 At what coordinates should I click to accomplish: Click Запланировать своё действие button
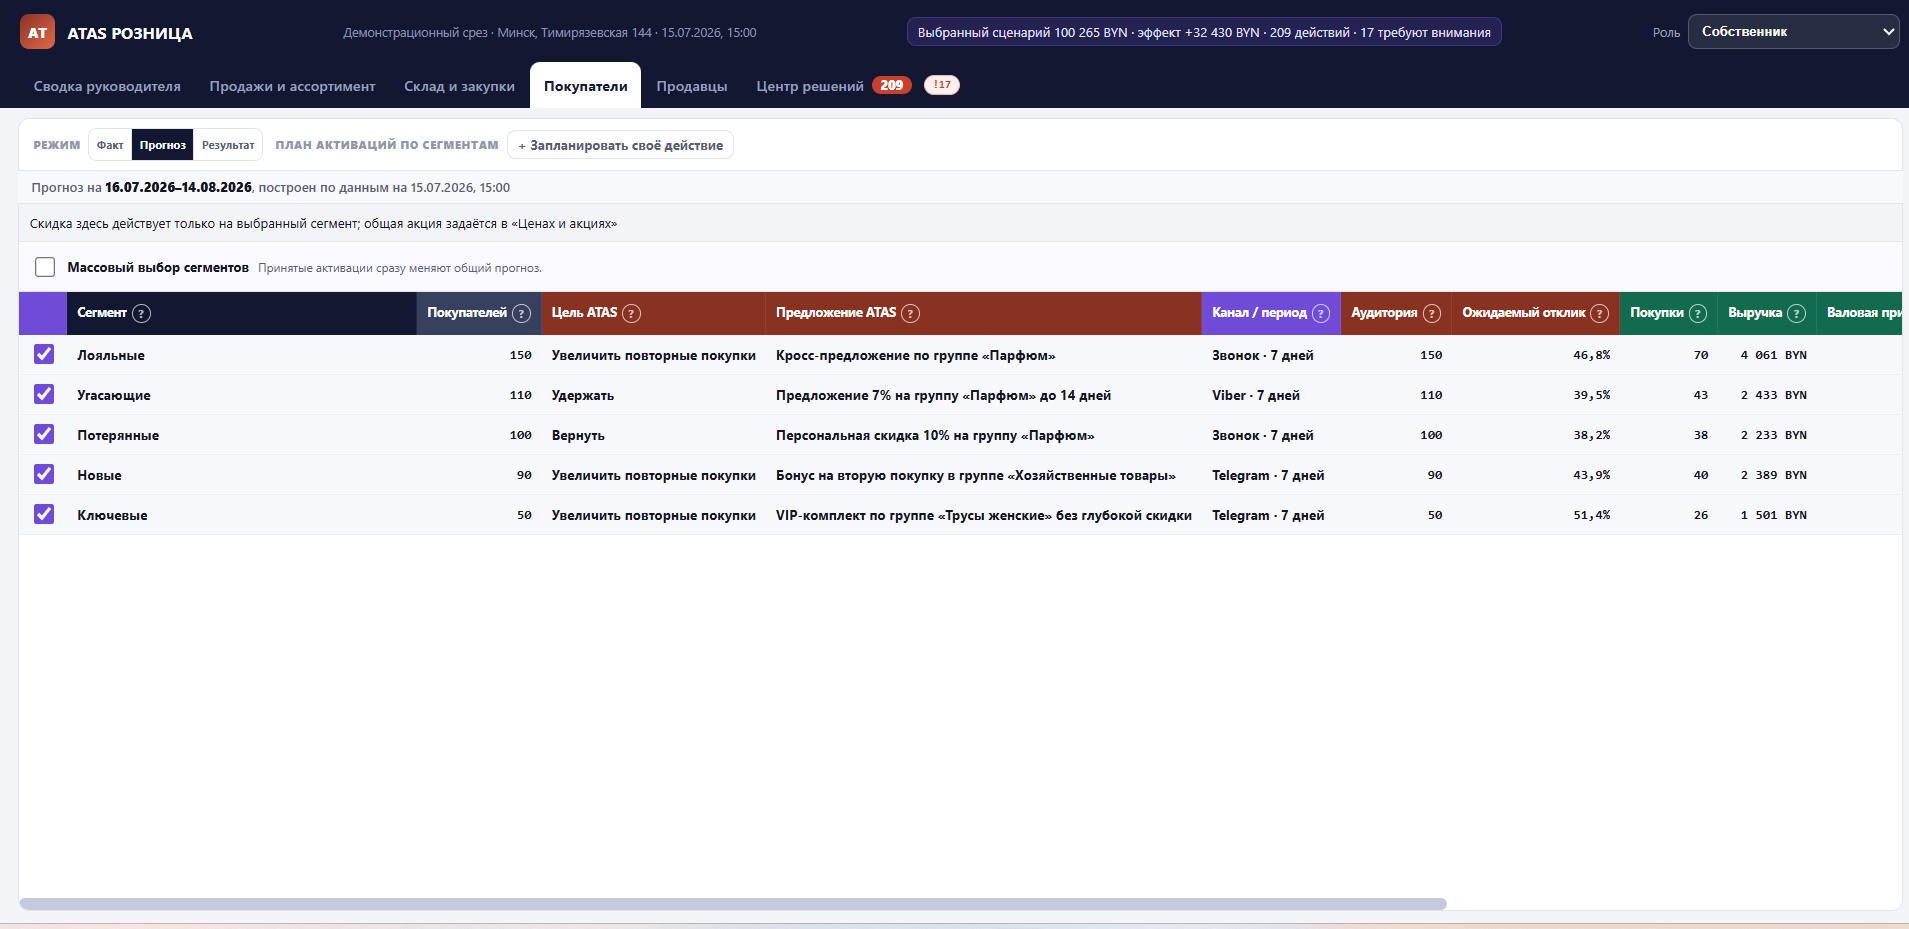click(620, 145)
